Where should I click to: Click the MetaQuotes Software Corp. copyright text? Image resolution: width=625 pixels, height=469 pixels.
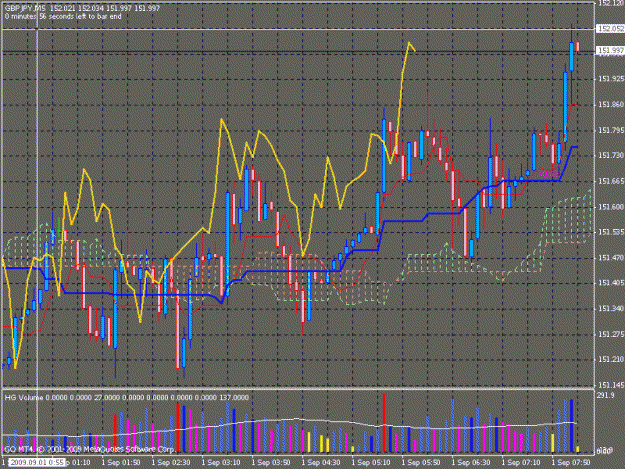(88, 449)
